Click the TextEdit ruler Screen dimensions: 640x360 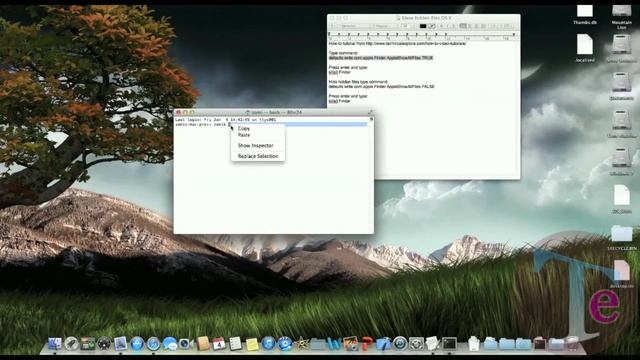[x=424, y=36]
